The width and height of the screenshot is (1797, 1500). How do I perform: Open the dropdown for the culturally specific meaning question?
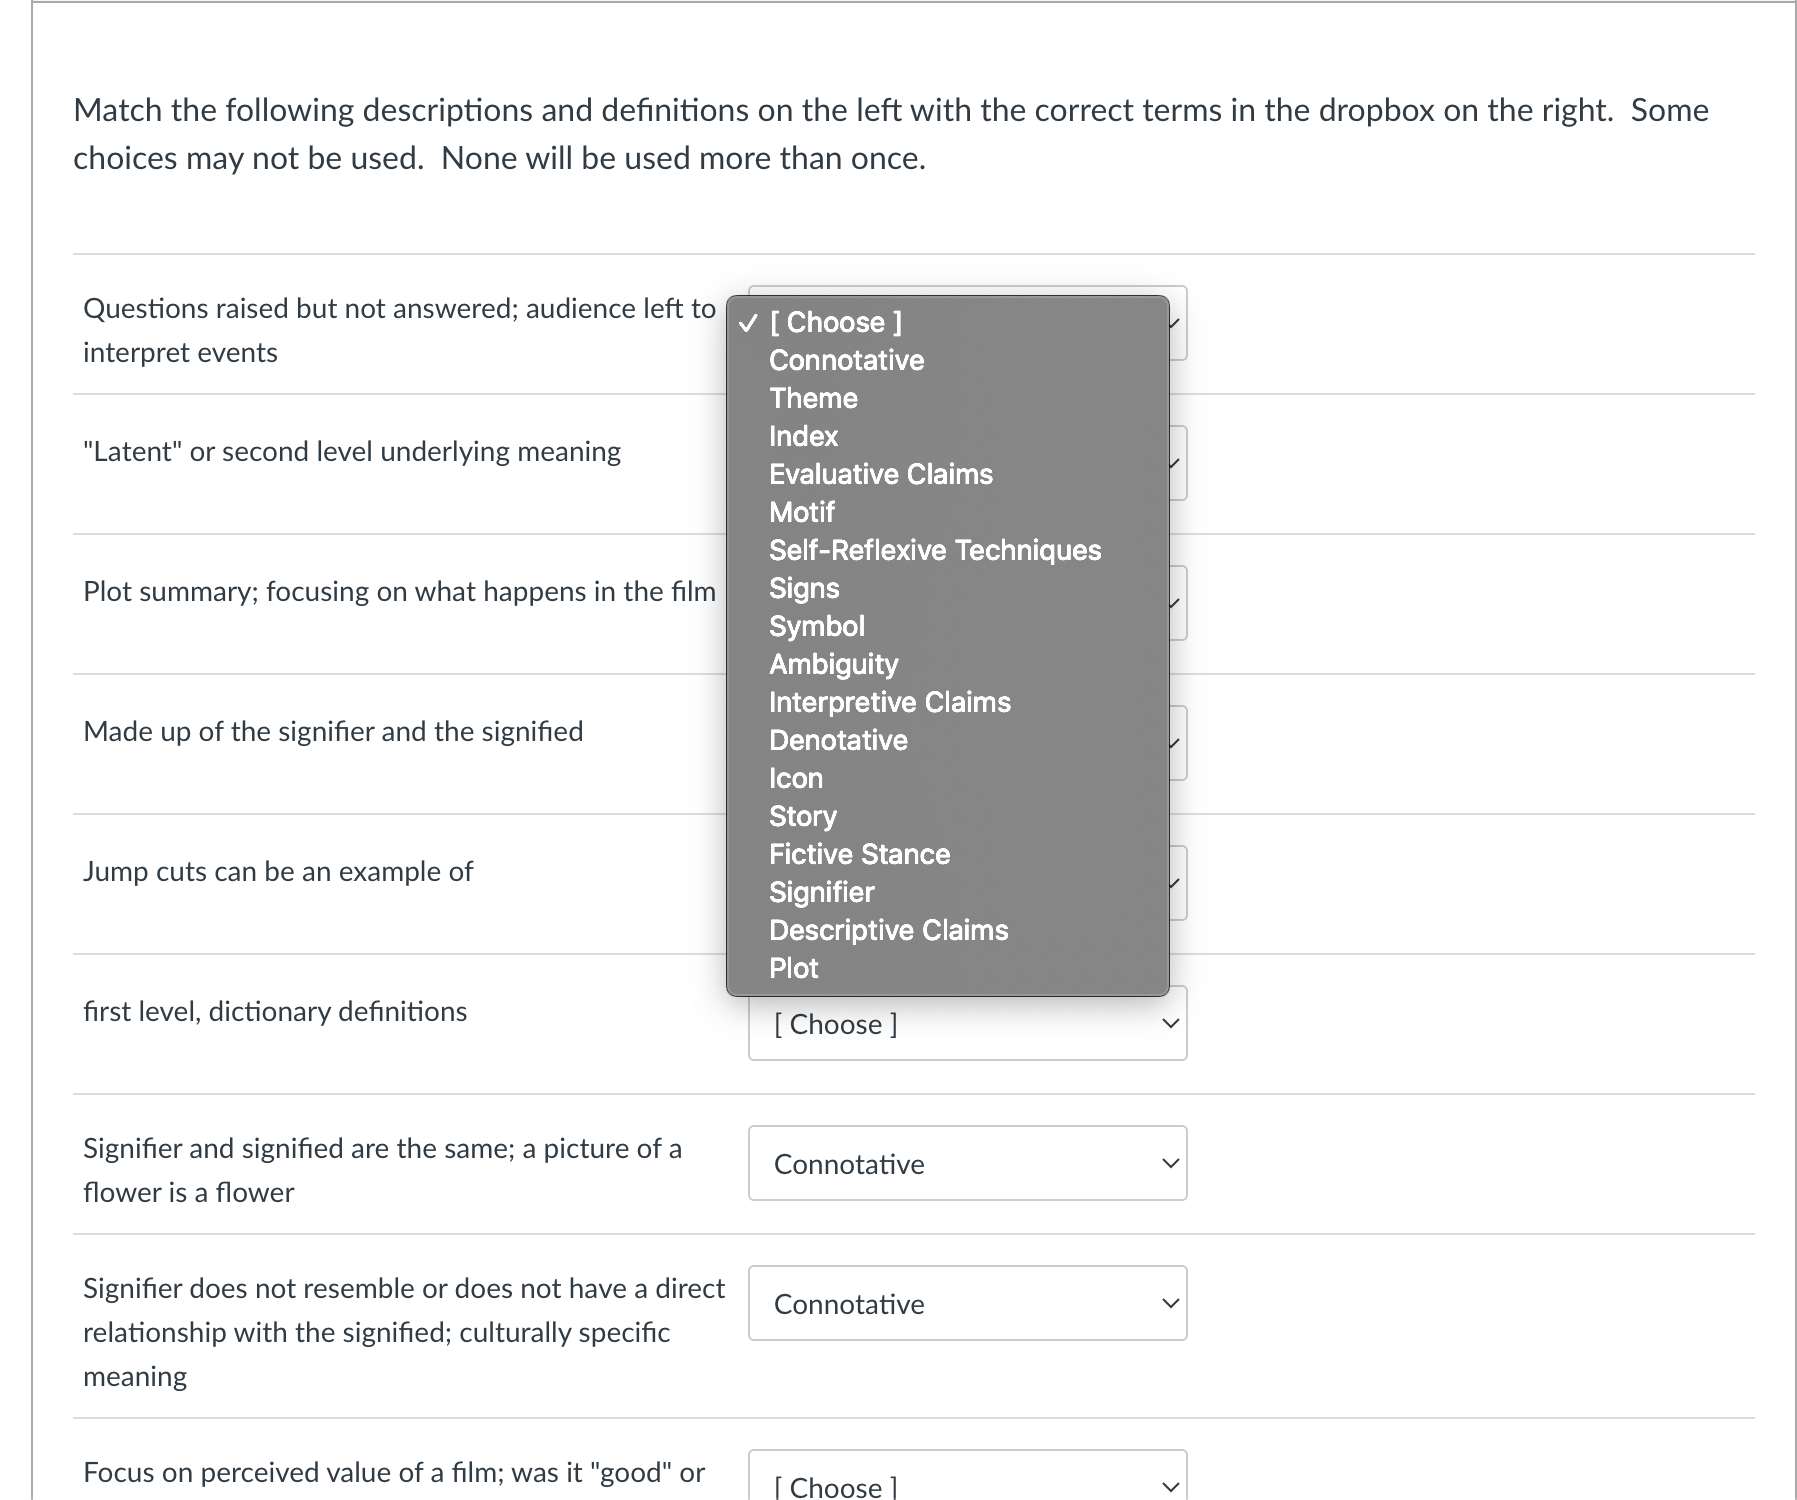click(966, 1303)
